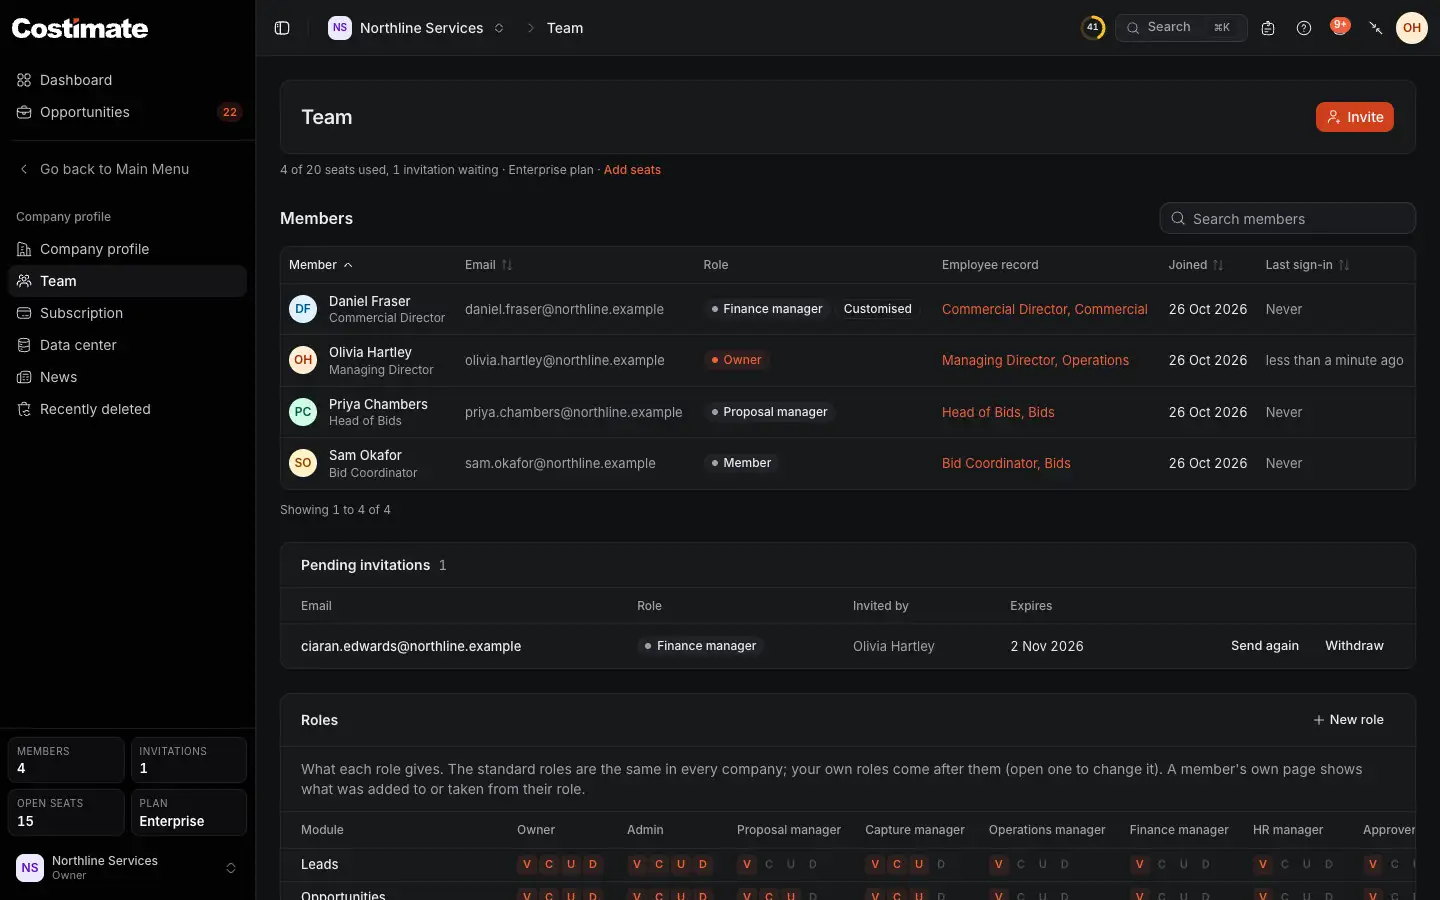Sort members by the Email column

(x=489, y=265)
